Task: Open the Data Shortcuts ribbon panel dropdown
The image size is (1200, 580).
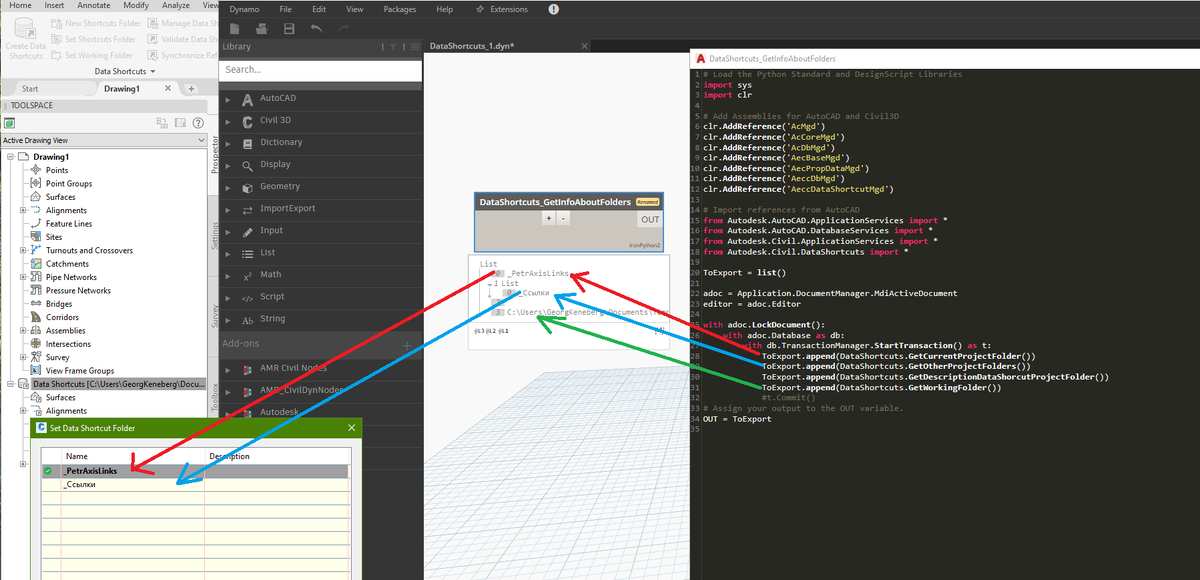Action: (125, 72)
